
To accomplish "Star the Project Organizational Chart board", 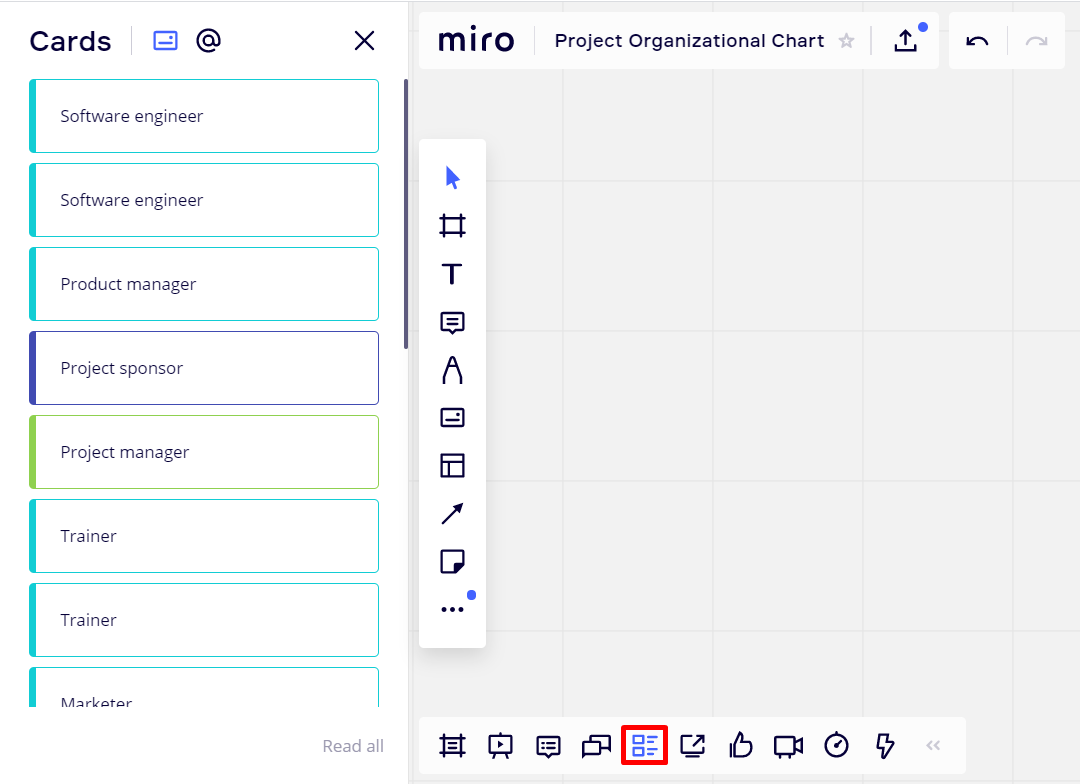I will coord(846,41).
